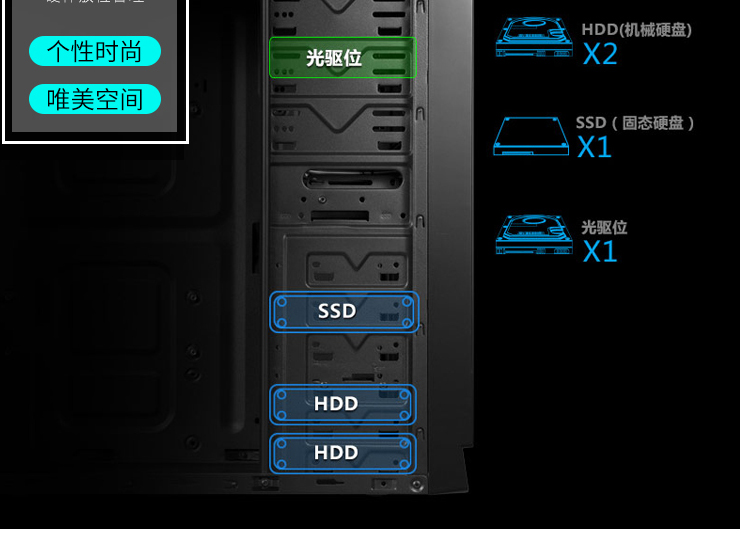Click bottom-right screw circle on SSD bay

click(x=406, y=323)
